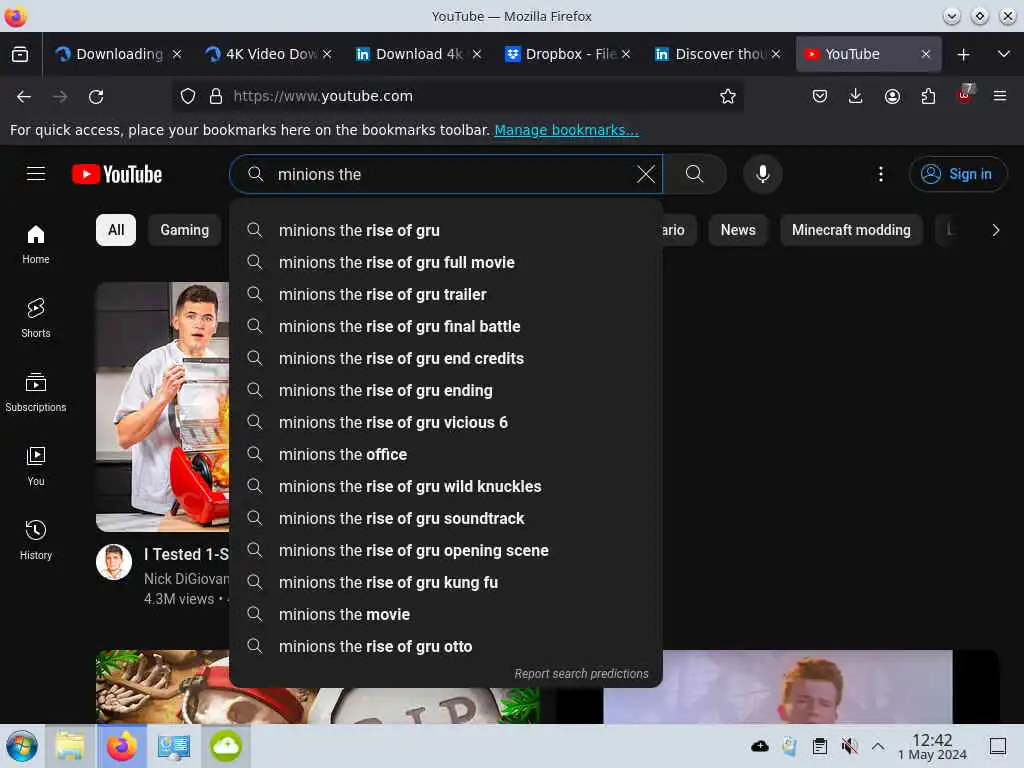This screenshot has width=1024, height=768.
Task: Go to Home in sidebar
Action: (x=36, y=244)
